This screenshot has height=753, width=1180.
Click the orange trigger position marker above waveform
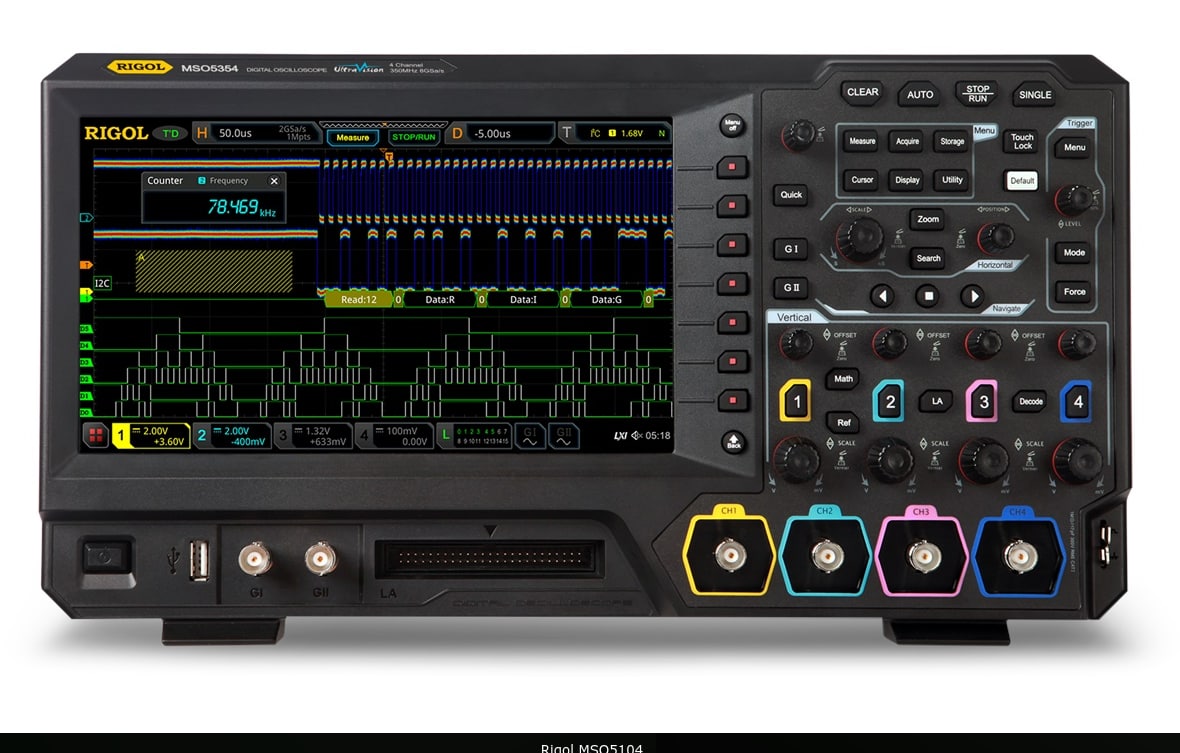click(x=388, y=156)
